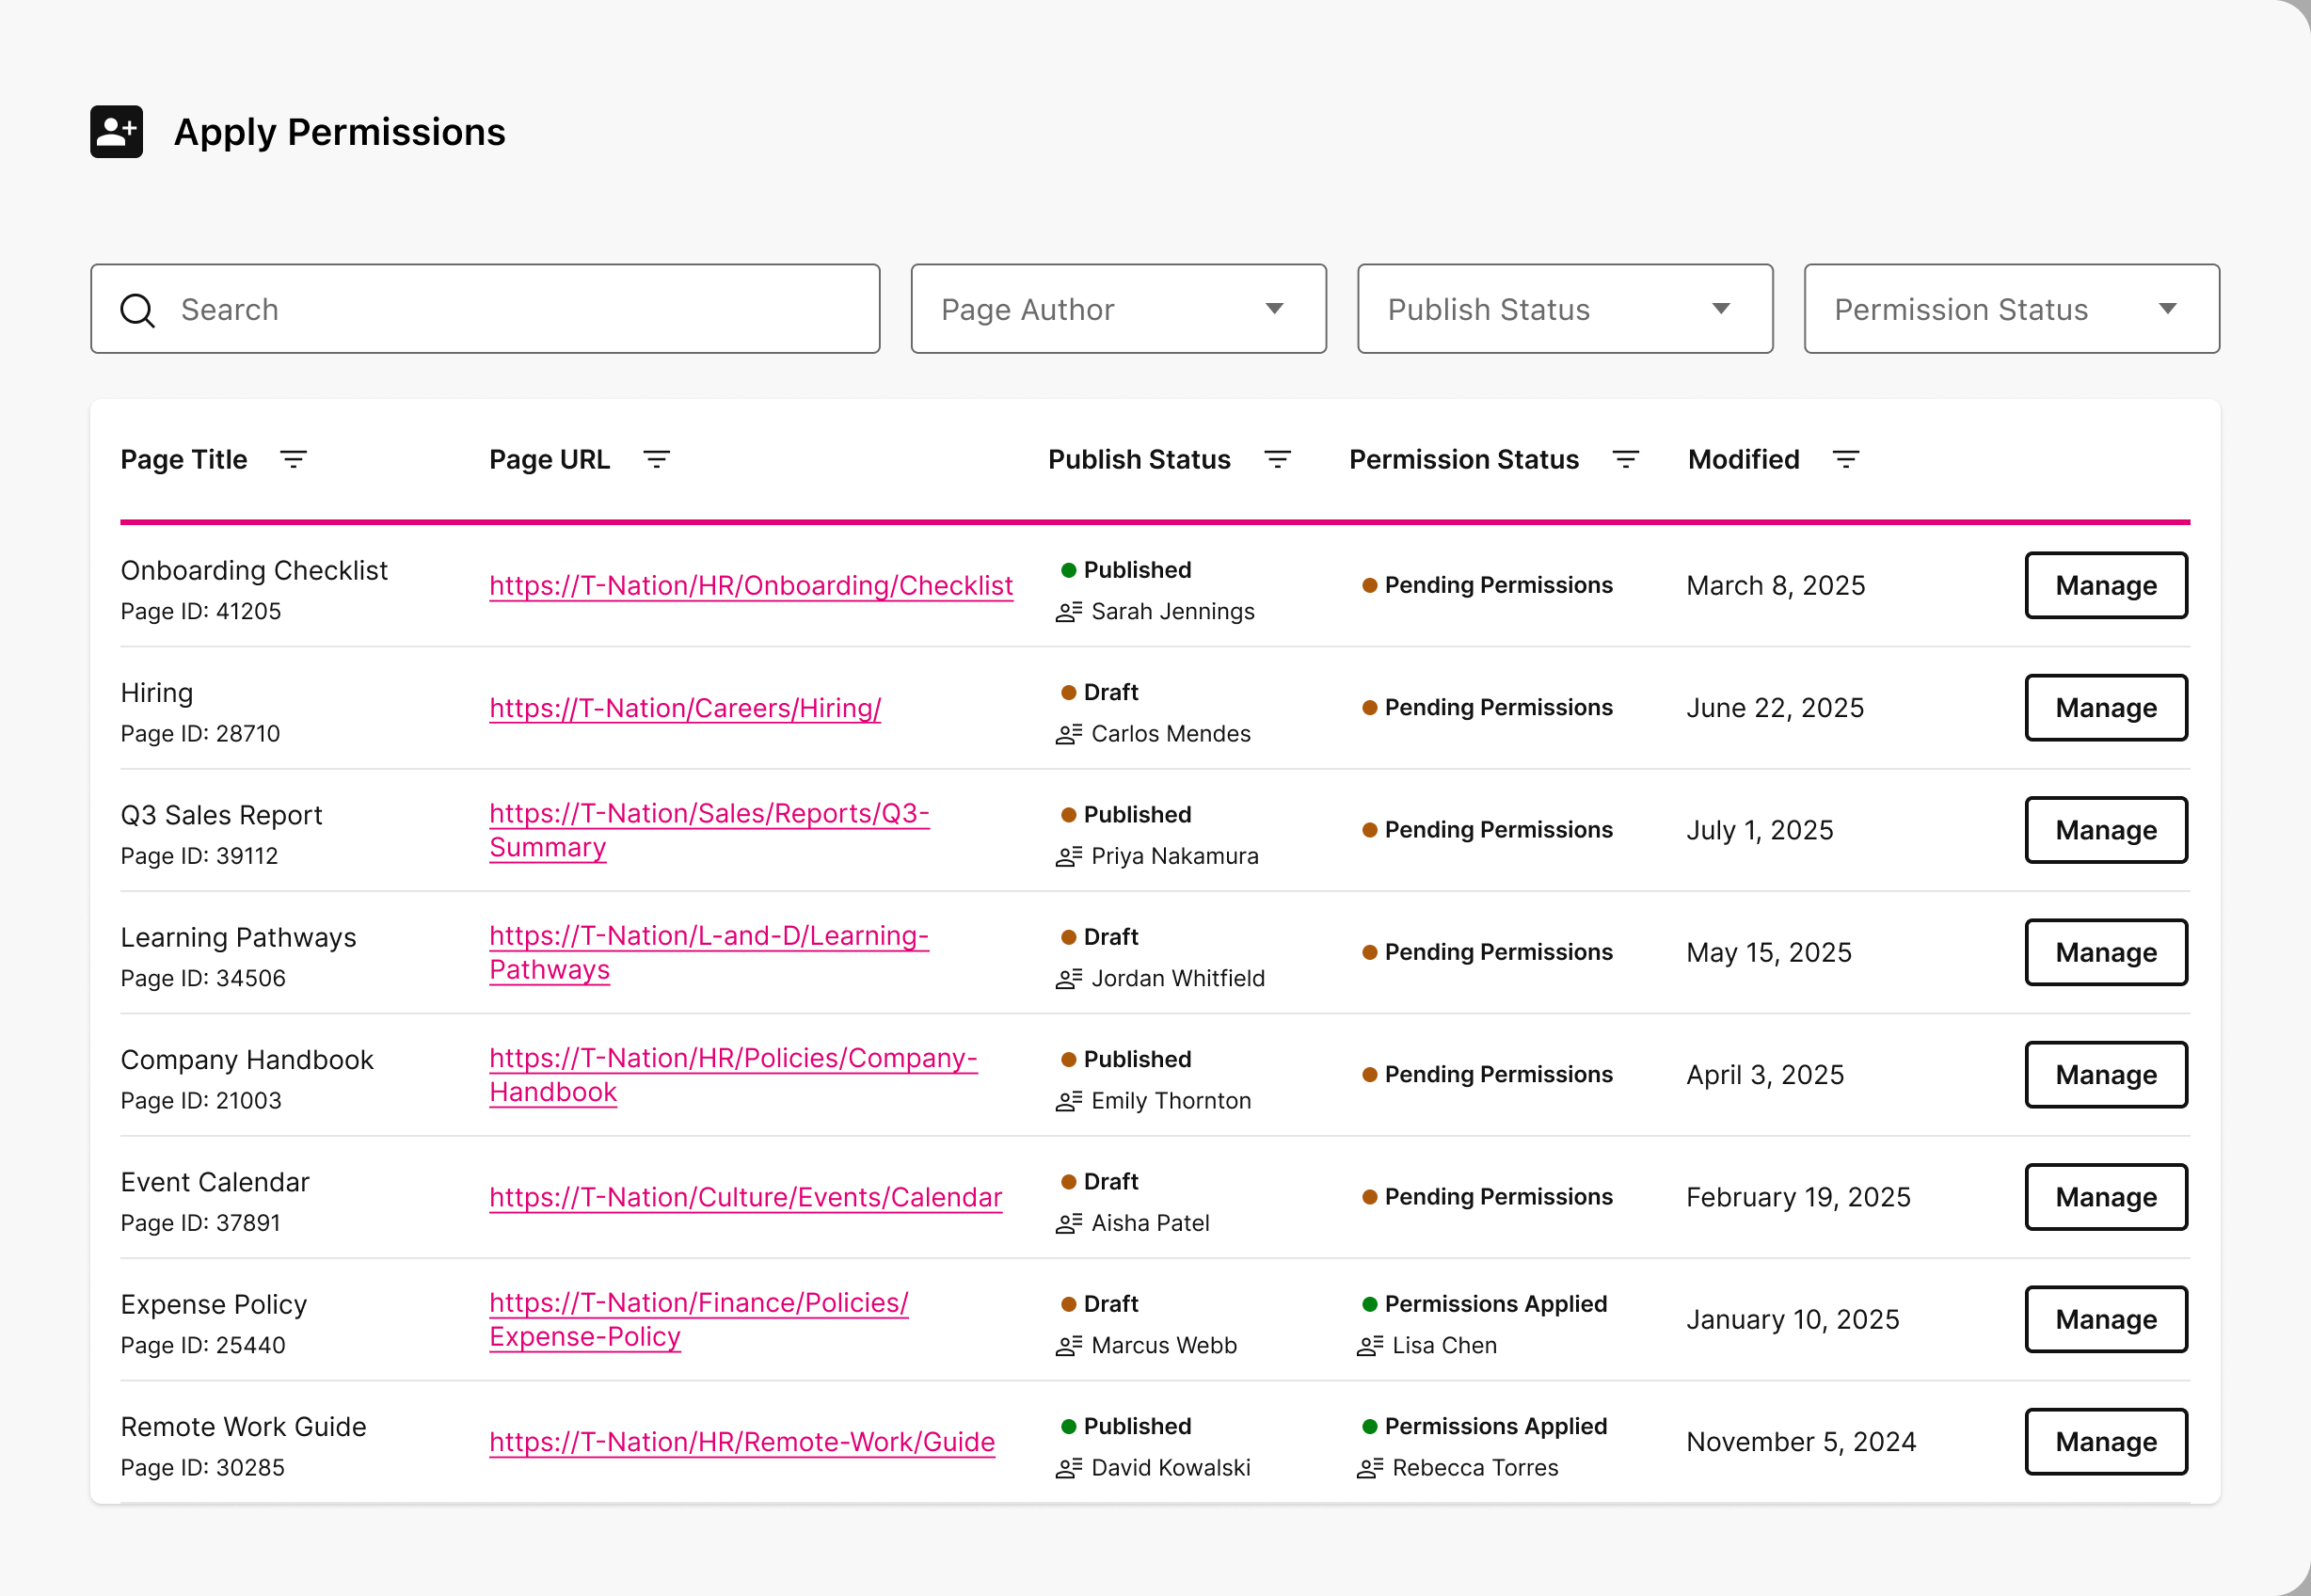The image size is (2311, 1596).
Task: Sort by Page Title filter icon
Action: tap(293, 459)
